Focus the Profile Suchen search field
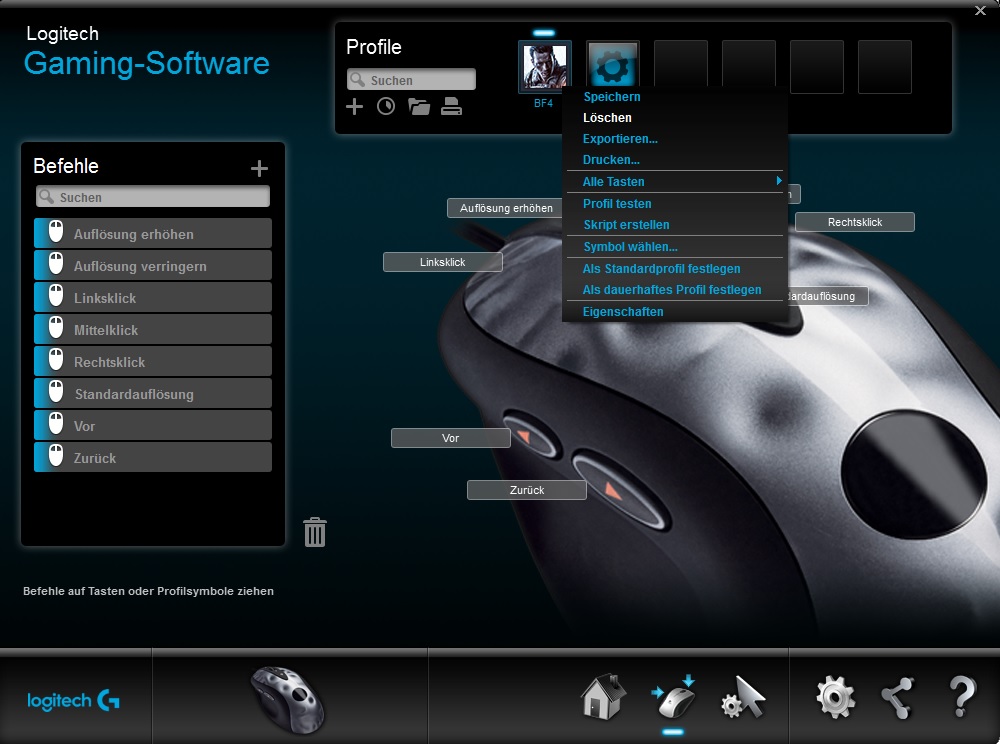This screenshot has height=744, width=1000. click(411, 80)
